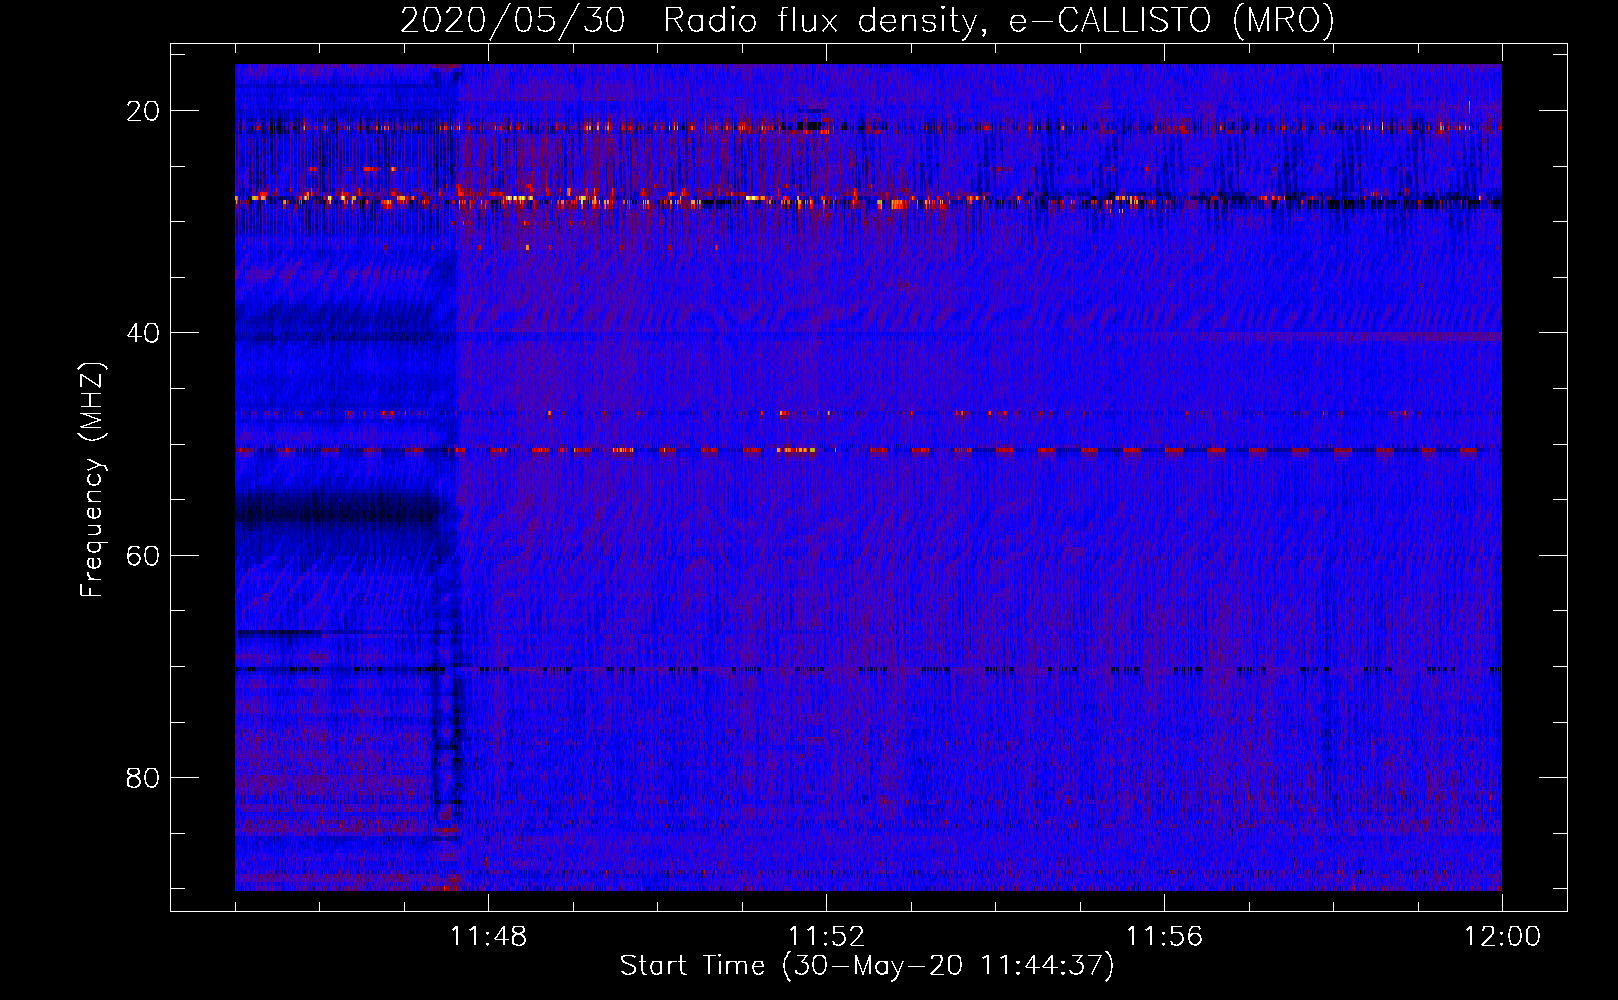The width and height of the screenshot is (1618, 1000).
Task: Click the 'Frequency (MHZ)' axis label
Action: (92, 480)
